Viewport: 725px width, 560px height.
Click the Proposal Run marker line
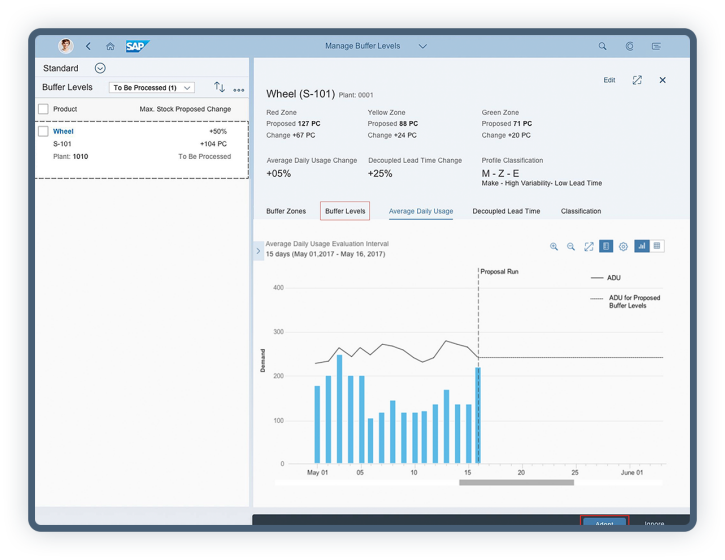coord(479,314)
